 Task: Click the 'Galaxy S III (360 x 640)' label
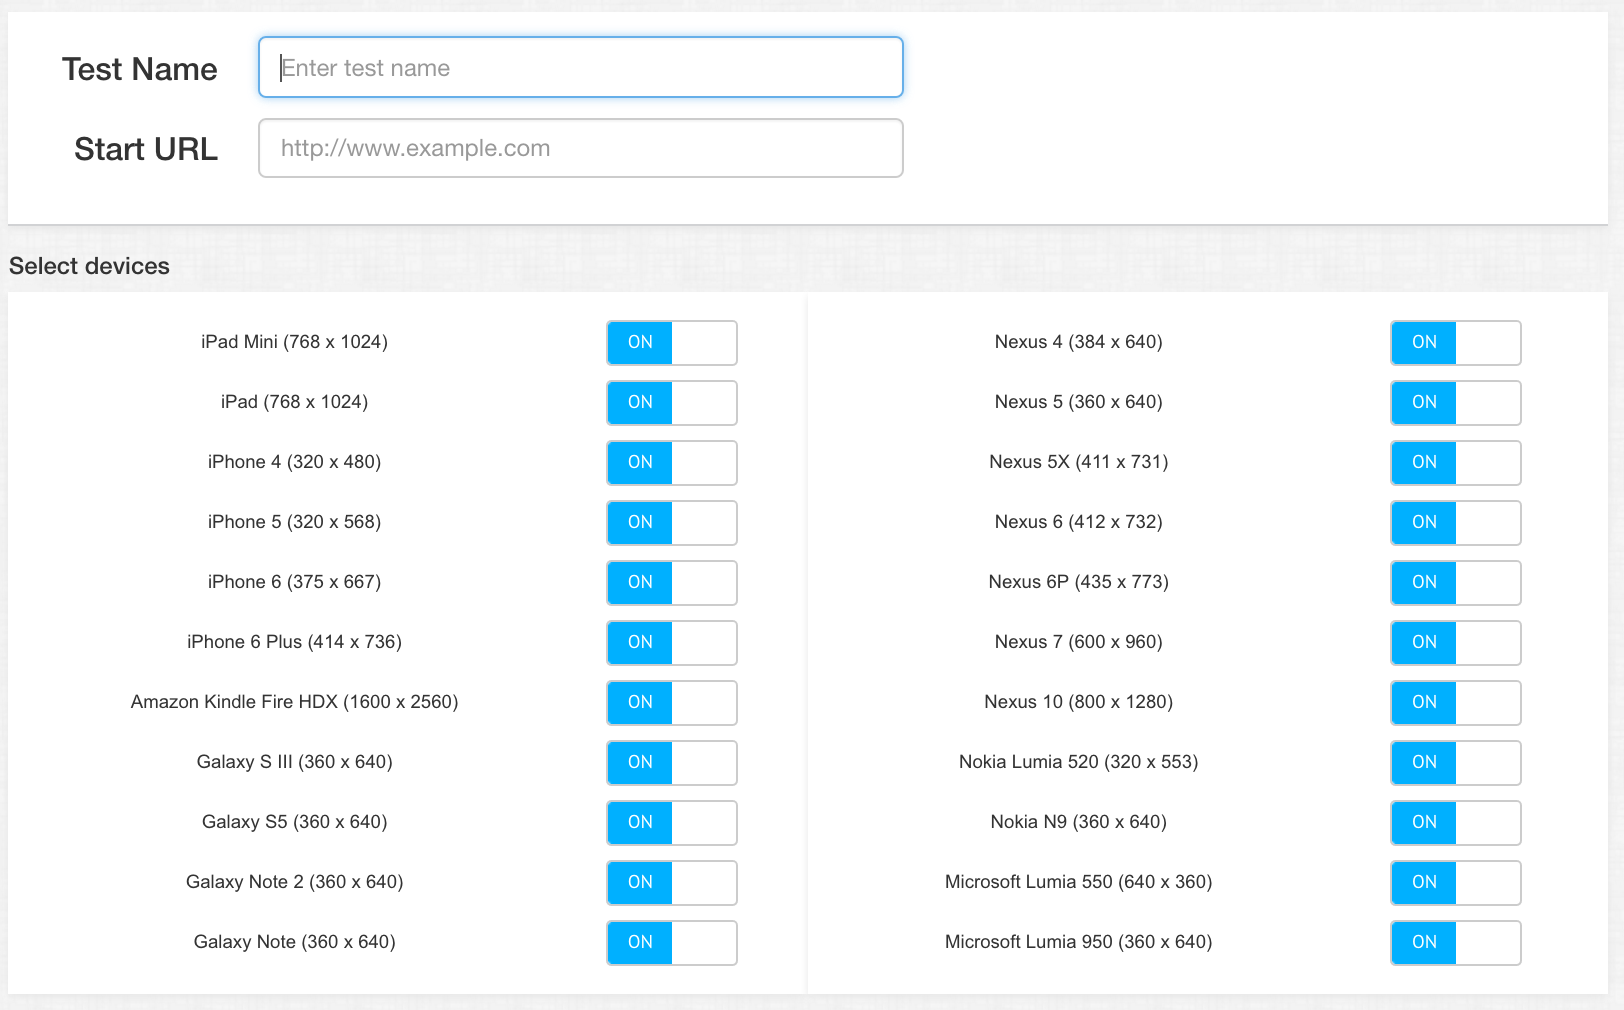pyautogui.click(x=294, y=762)
